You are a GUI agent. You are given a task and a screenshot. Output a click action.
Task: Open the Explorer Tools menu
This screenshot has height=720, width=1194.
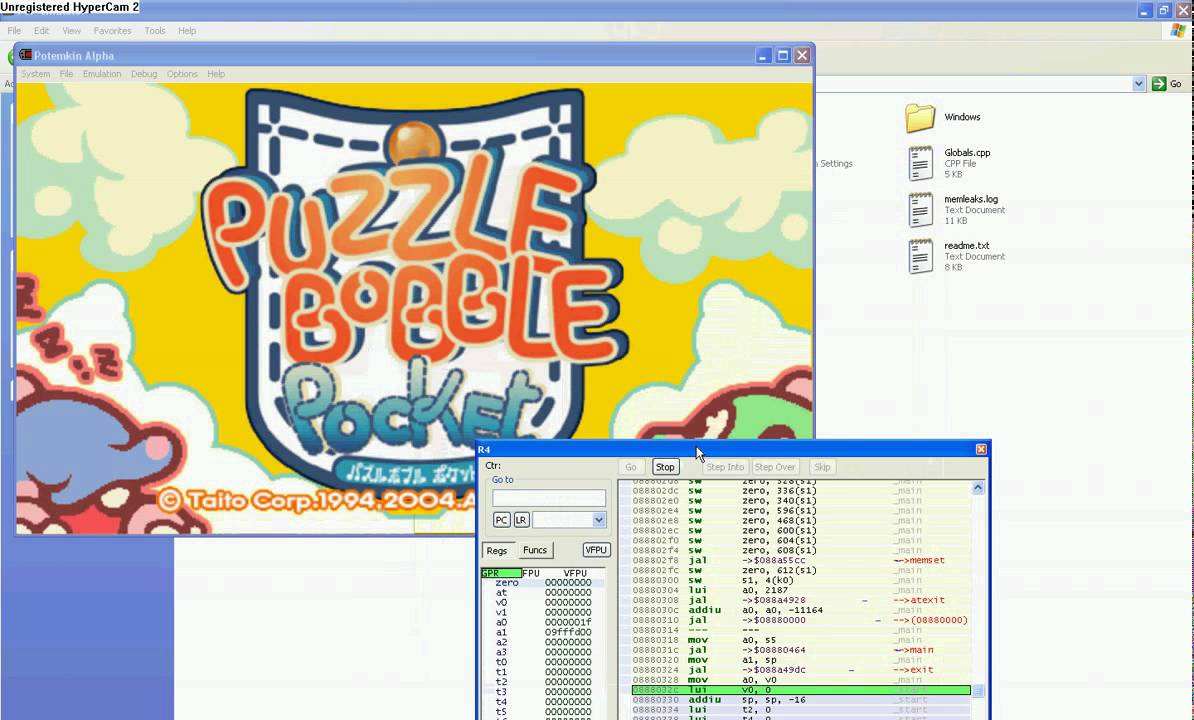pos(155,30)
